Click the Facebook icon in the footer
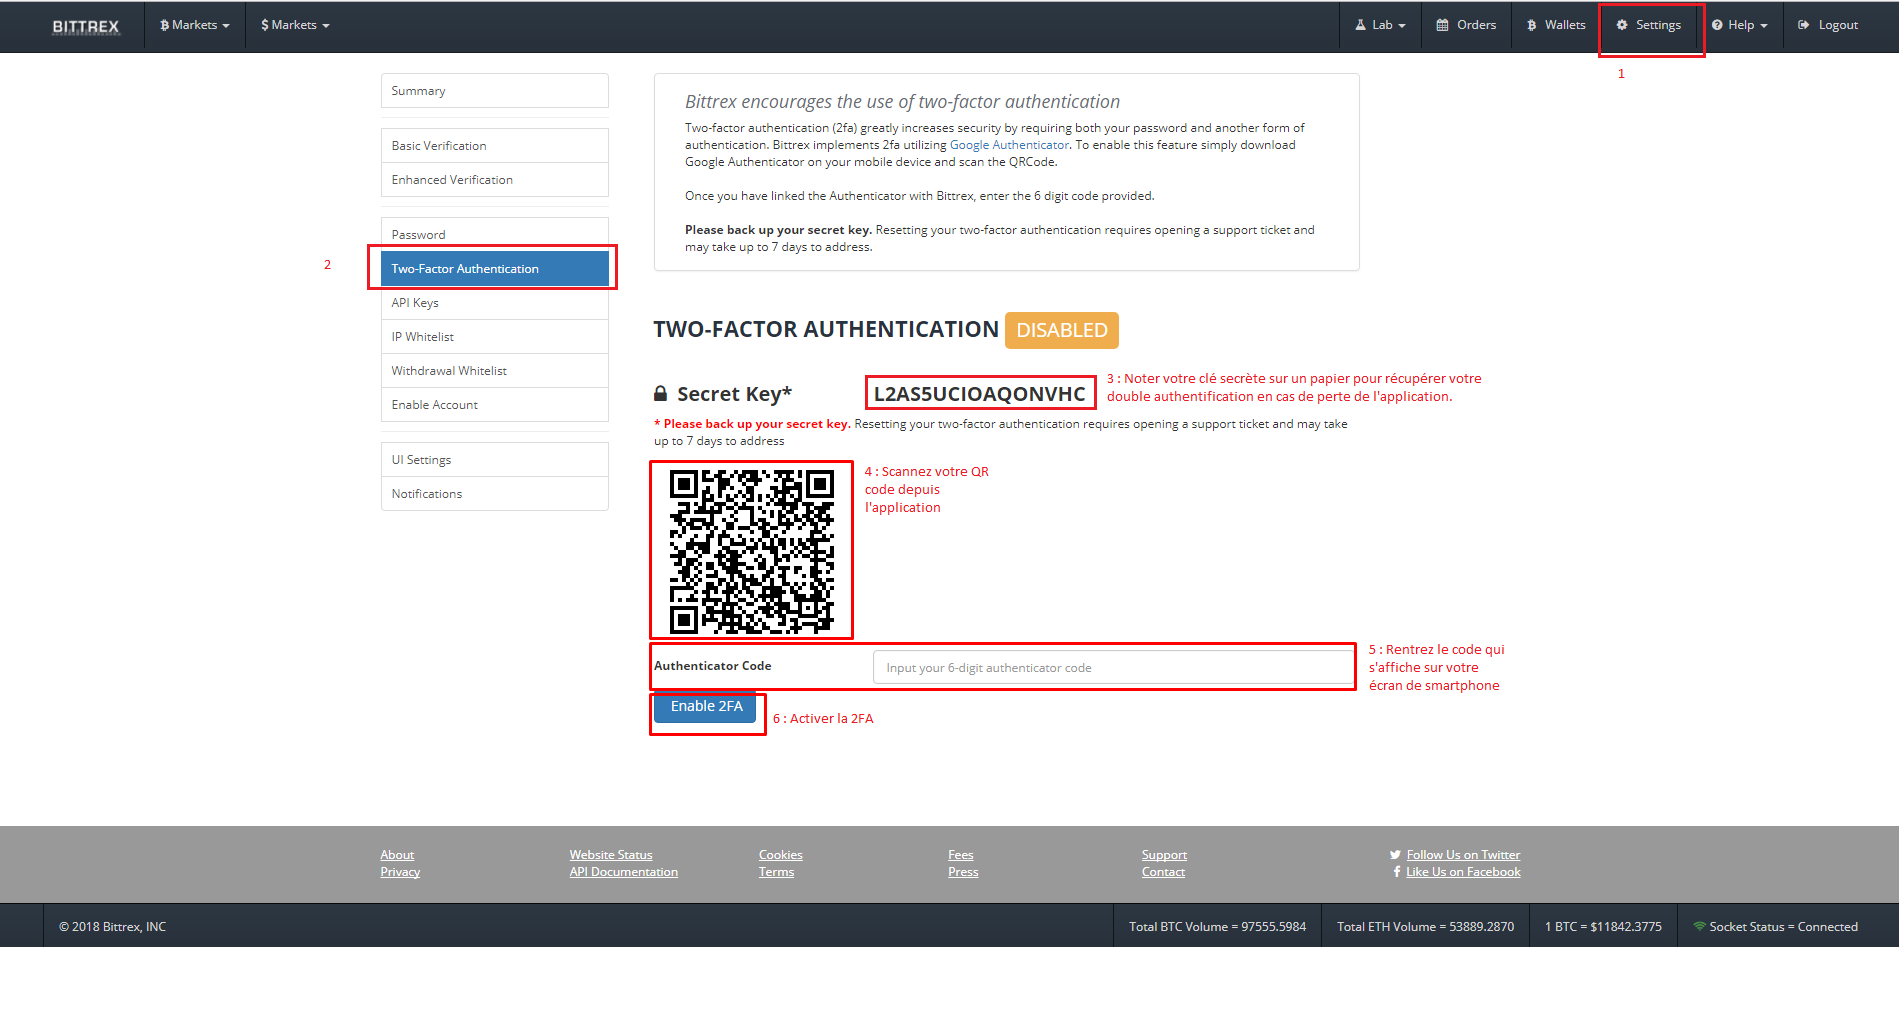Image resolution: width=1900 pixels, height=1036 pixels. (1397, 872)
